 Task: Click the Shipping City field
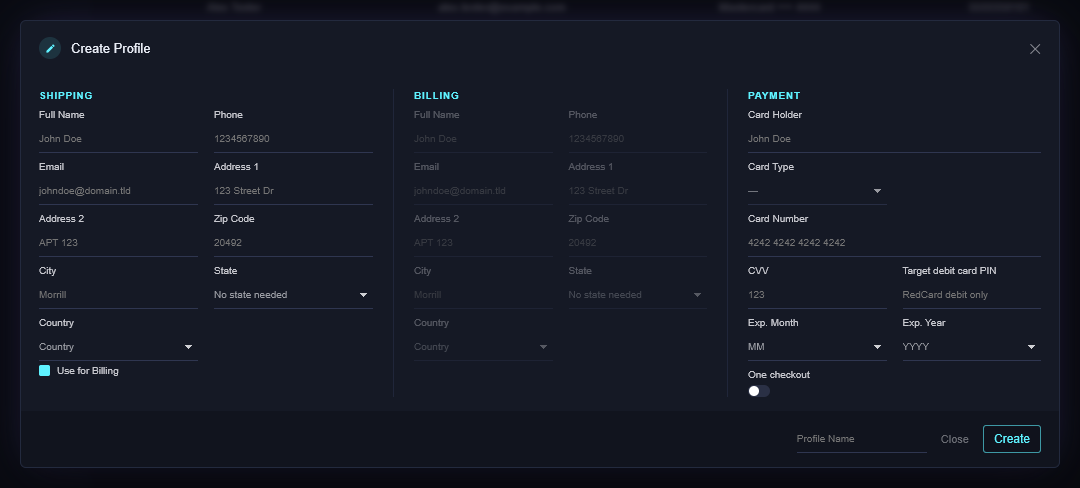click(118, 295)
